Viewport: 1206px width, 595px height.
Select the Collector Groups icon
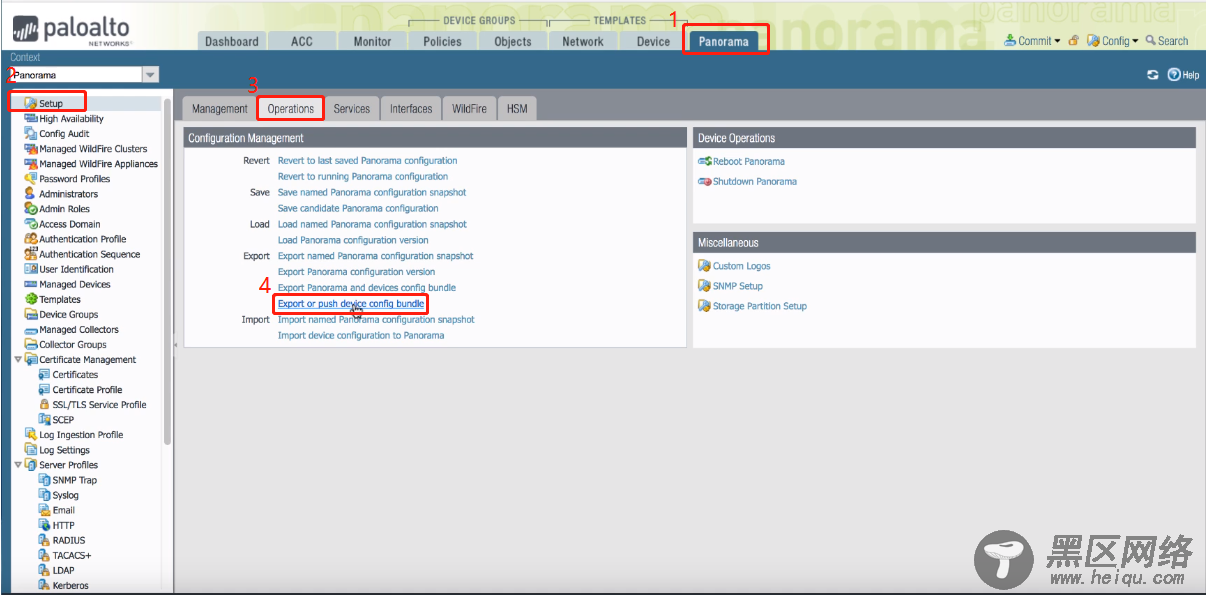[31, 344]
